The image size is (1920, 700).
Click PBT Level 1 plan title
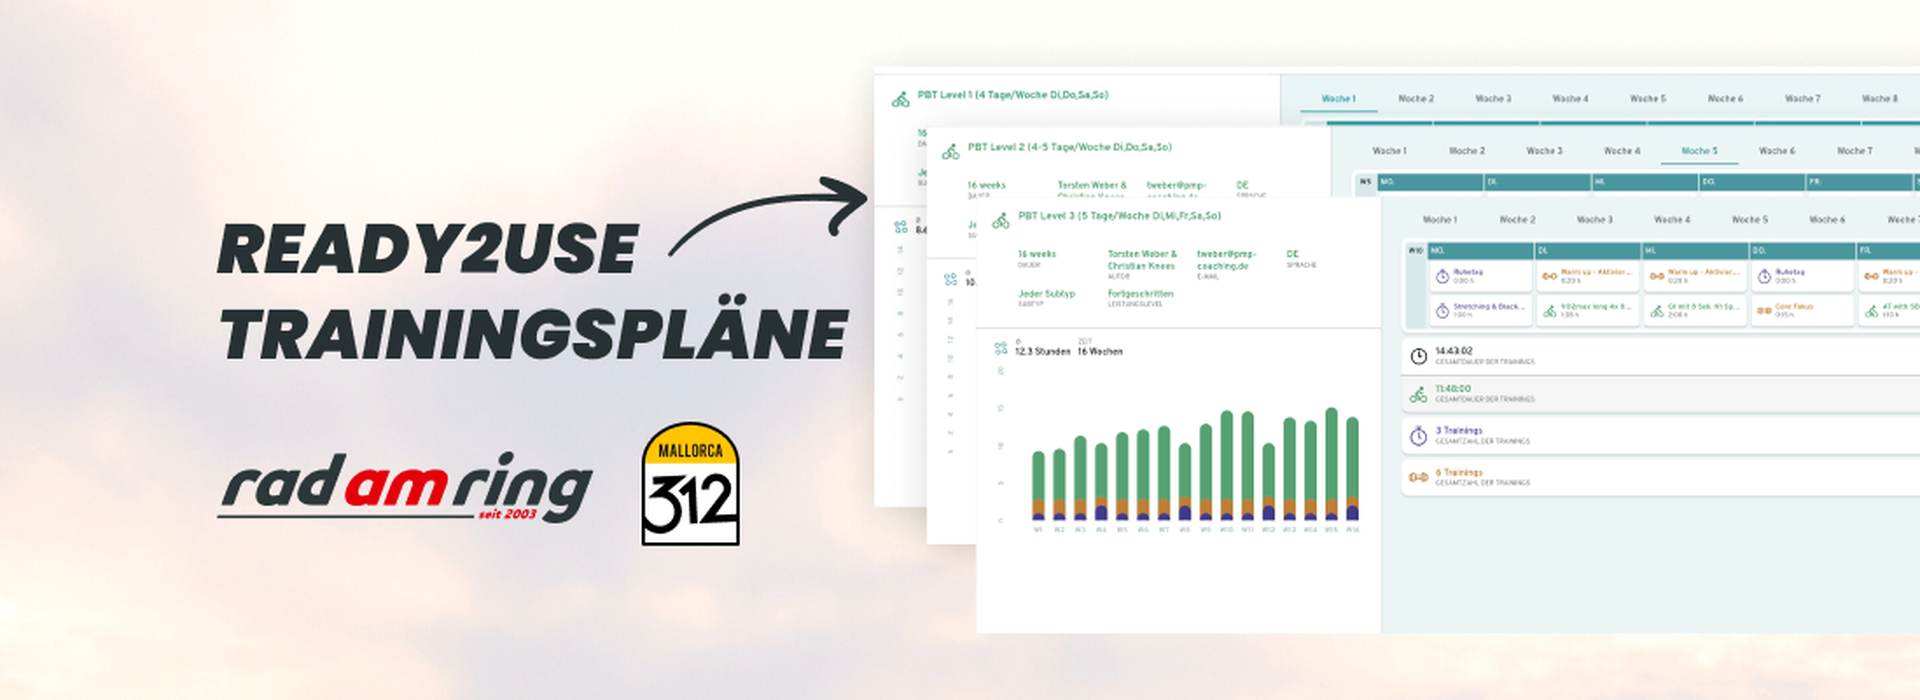(x=1012, y=95)
